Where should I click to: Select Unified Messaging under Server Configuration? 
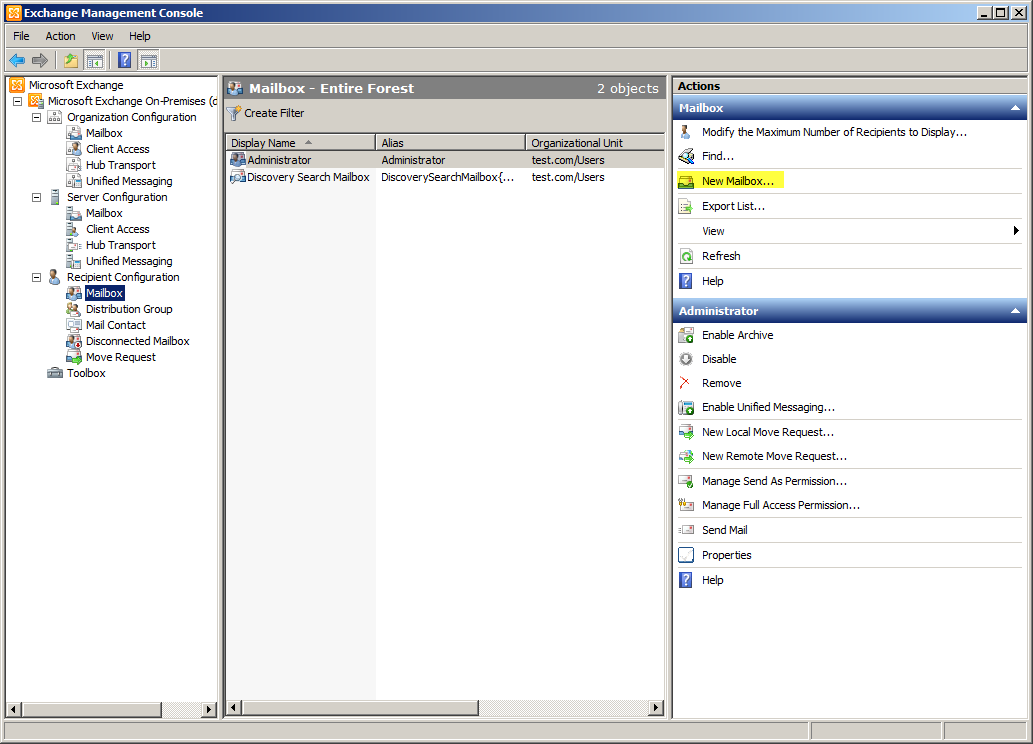[129, 262]
